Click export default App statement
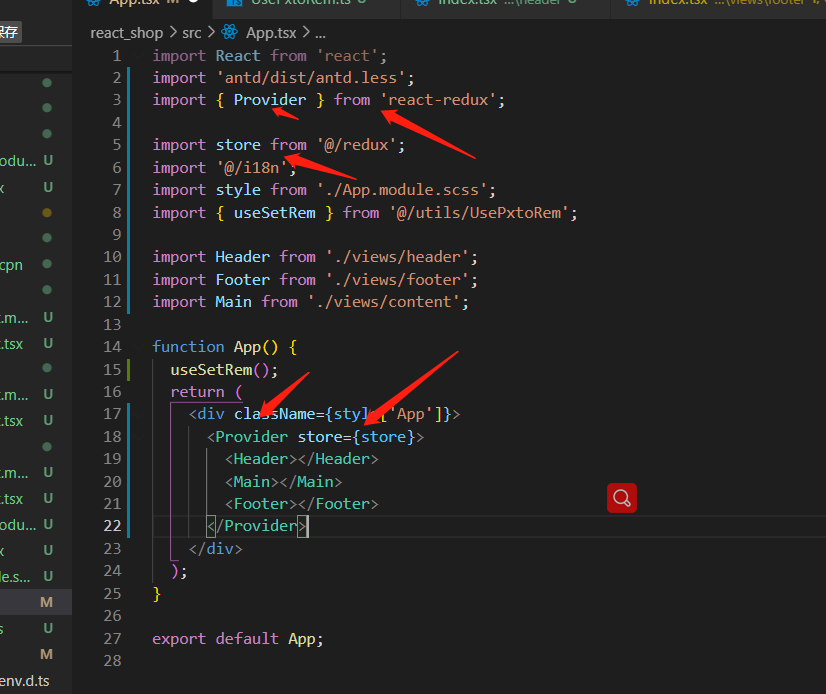This screenshot has width=826, height=694. pos(238,638)
